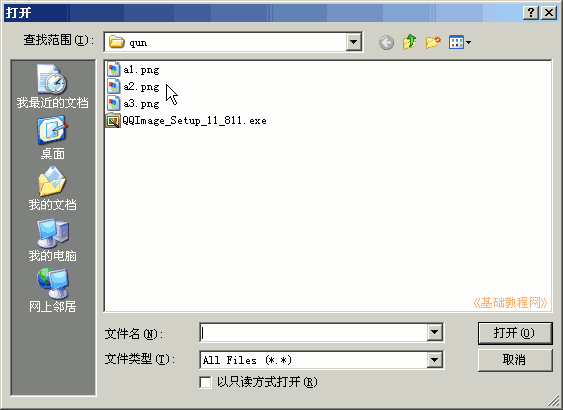
Task: Click the Open (打开) button
Action: point(515,333)
